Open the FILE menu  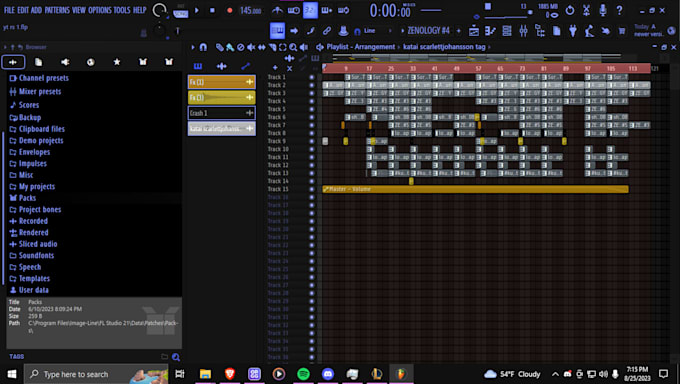[9, 10]
